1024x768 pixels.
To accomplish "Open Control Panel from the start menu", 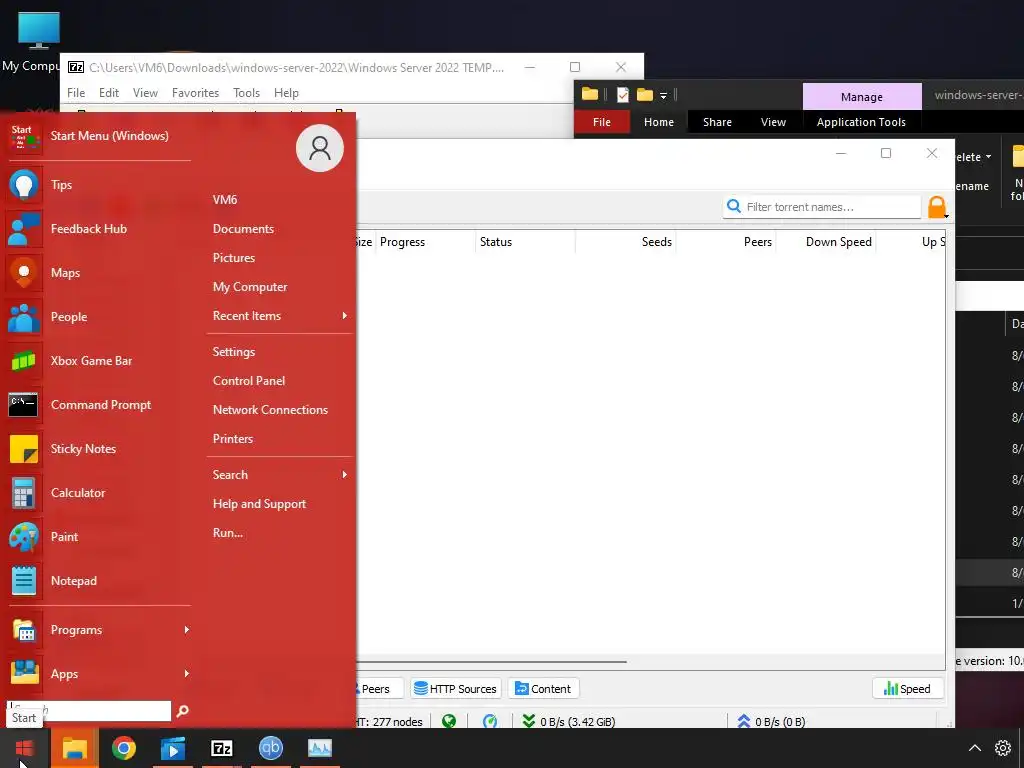I will point(249,381).
